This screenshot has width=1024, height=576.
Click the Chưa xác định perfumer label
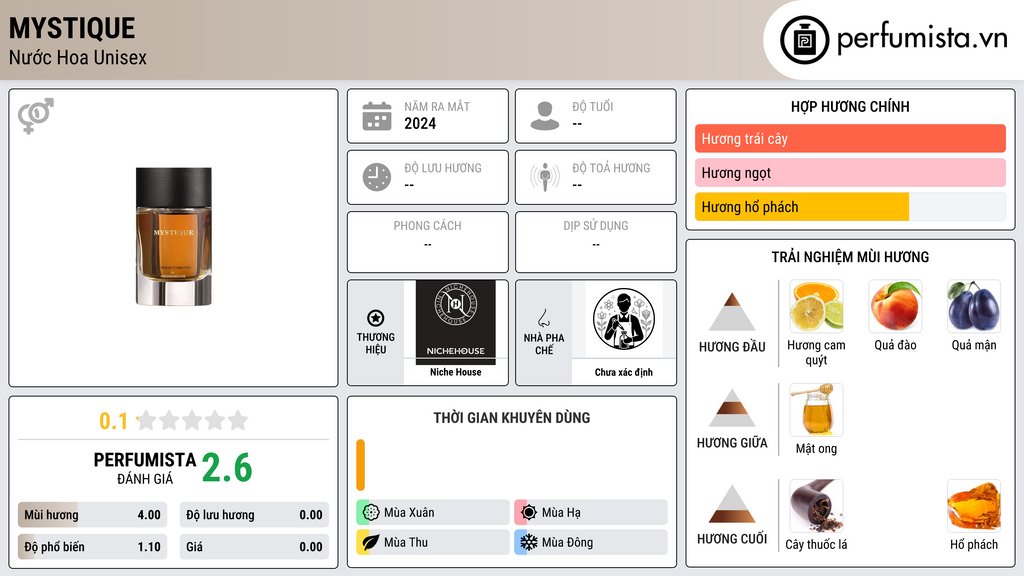(624, 372)
